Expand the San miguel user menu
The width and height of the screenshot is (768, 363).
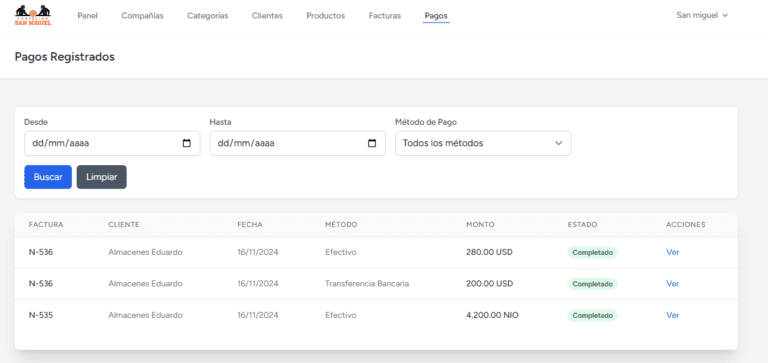[702, 15]
